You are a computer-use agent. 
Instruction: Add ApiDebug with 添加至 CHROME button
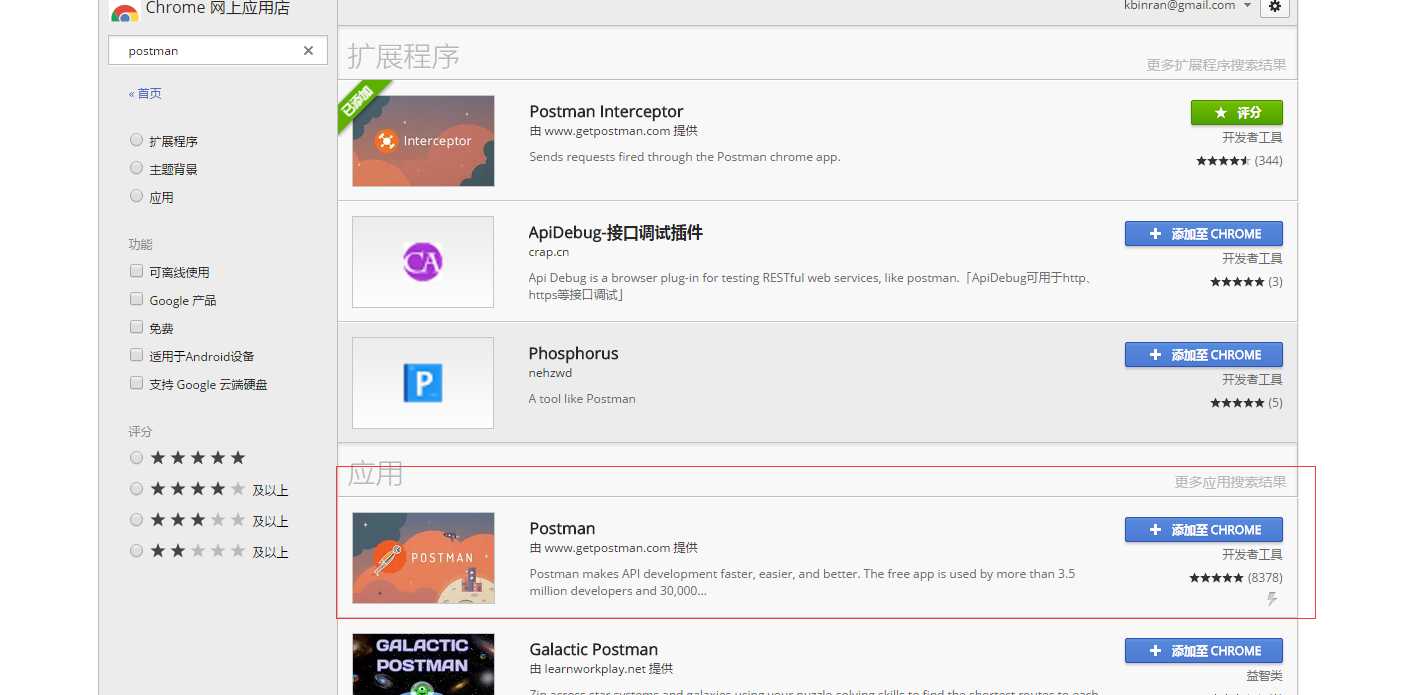[1204, 234]
